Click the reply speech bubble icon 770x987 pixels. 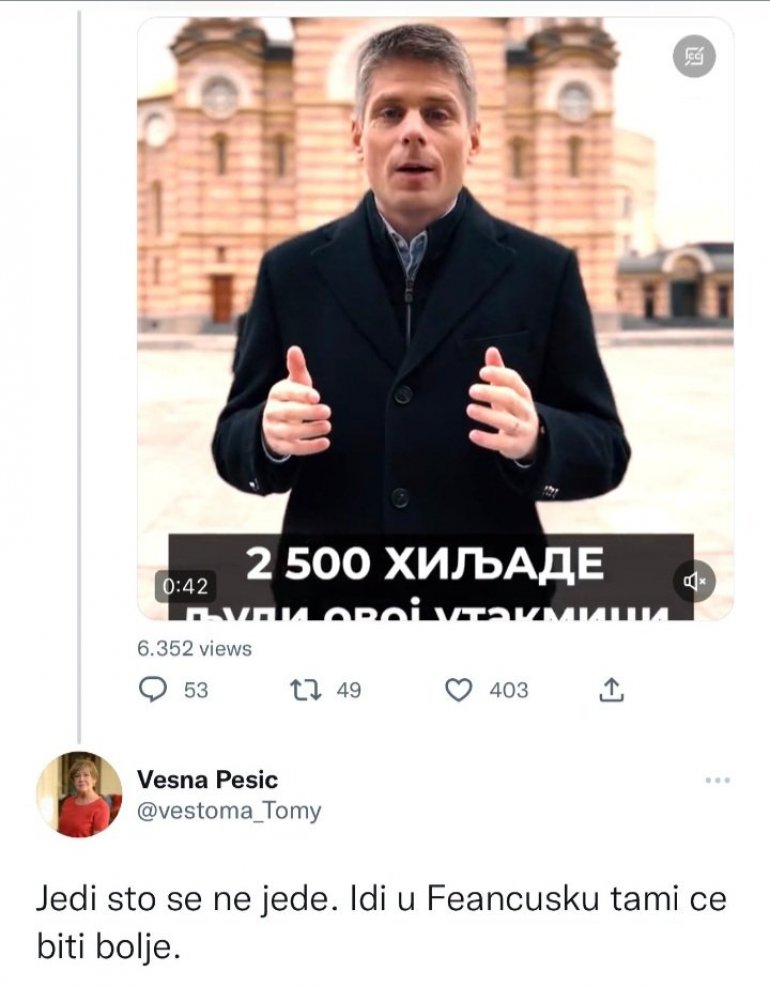click(151, 690)
